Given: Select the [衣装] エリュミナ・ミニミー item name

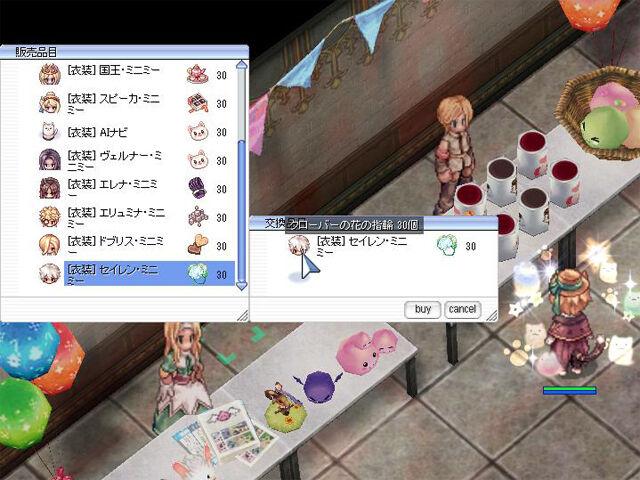Looking at the screenshot, I should [116, 218].
